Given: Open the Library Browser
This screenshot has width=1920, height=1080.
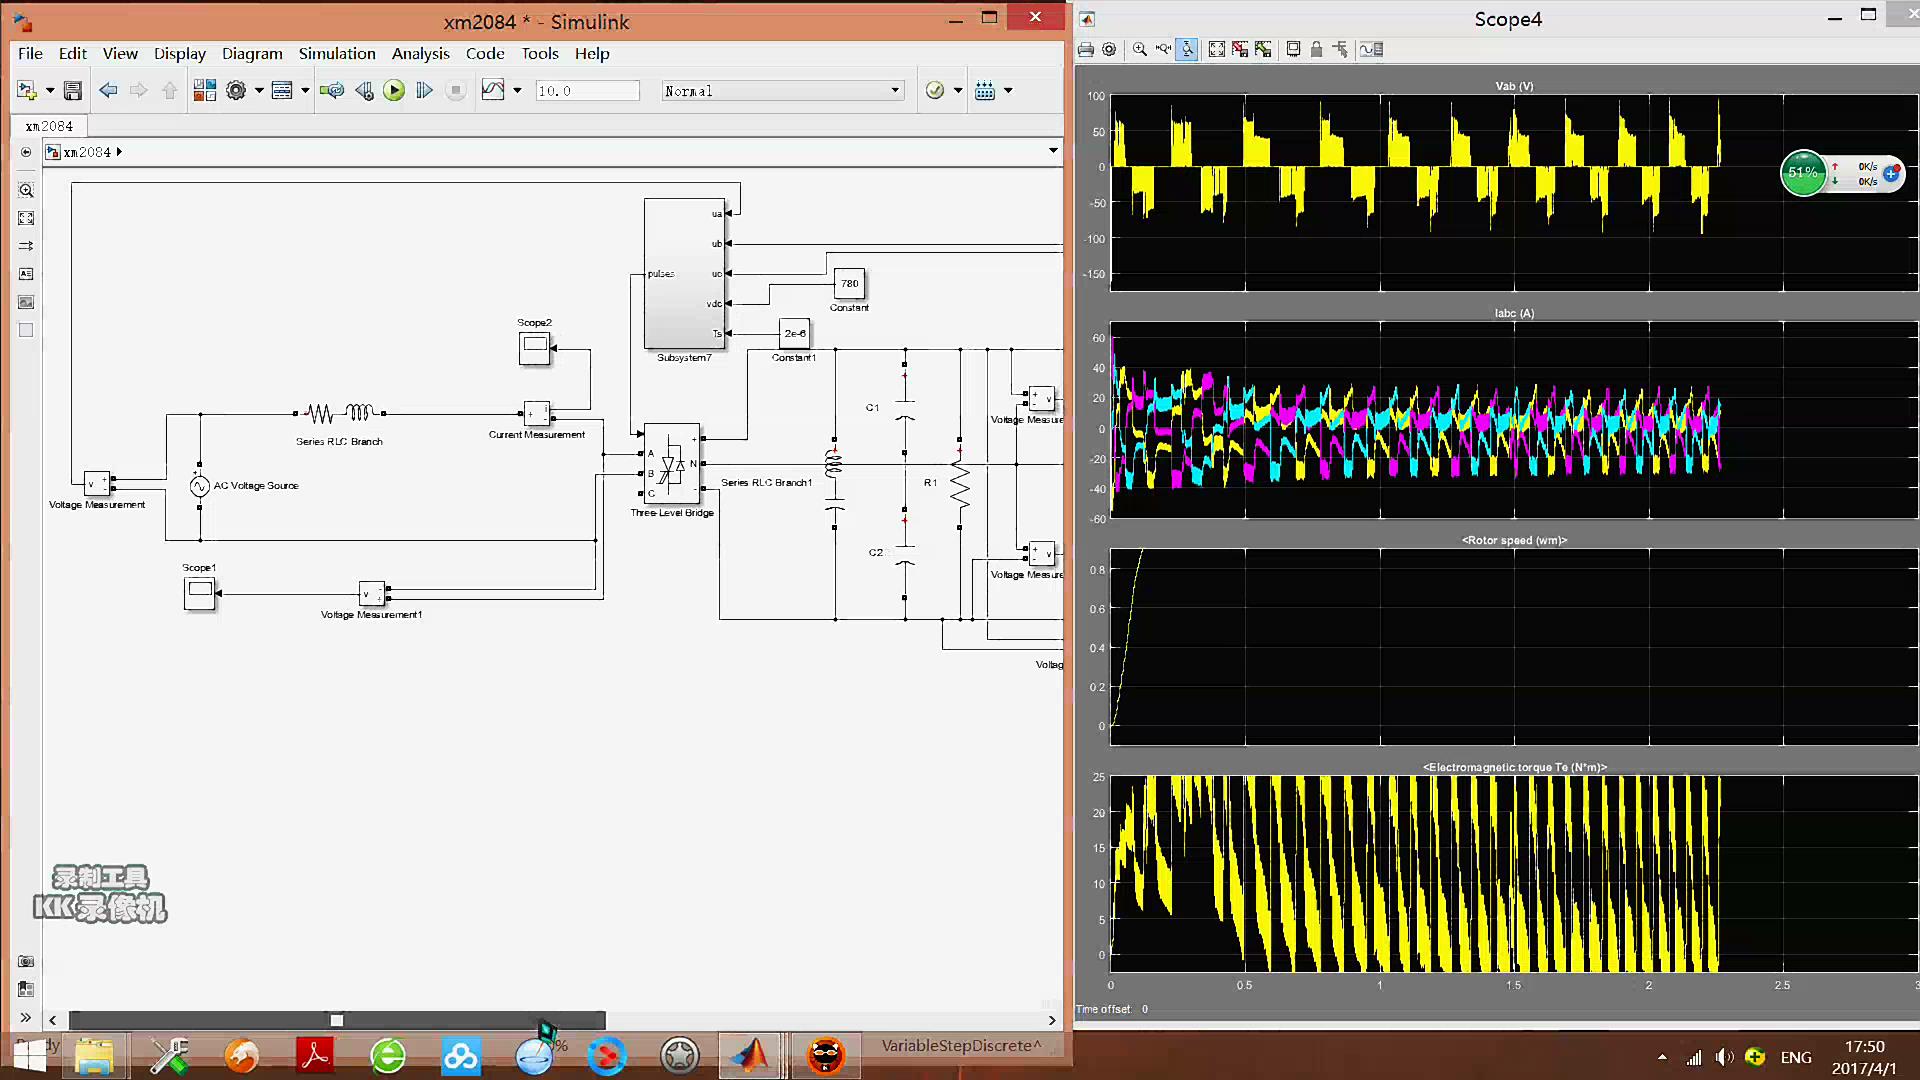Looking at the screenshot, I should [205, 91].
